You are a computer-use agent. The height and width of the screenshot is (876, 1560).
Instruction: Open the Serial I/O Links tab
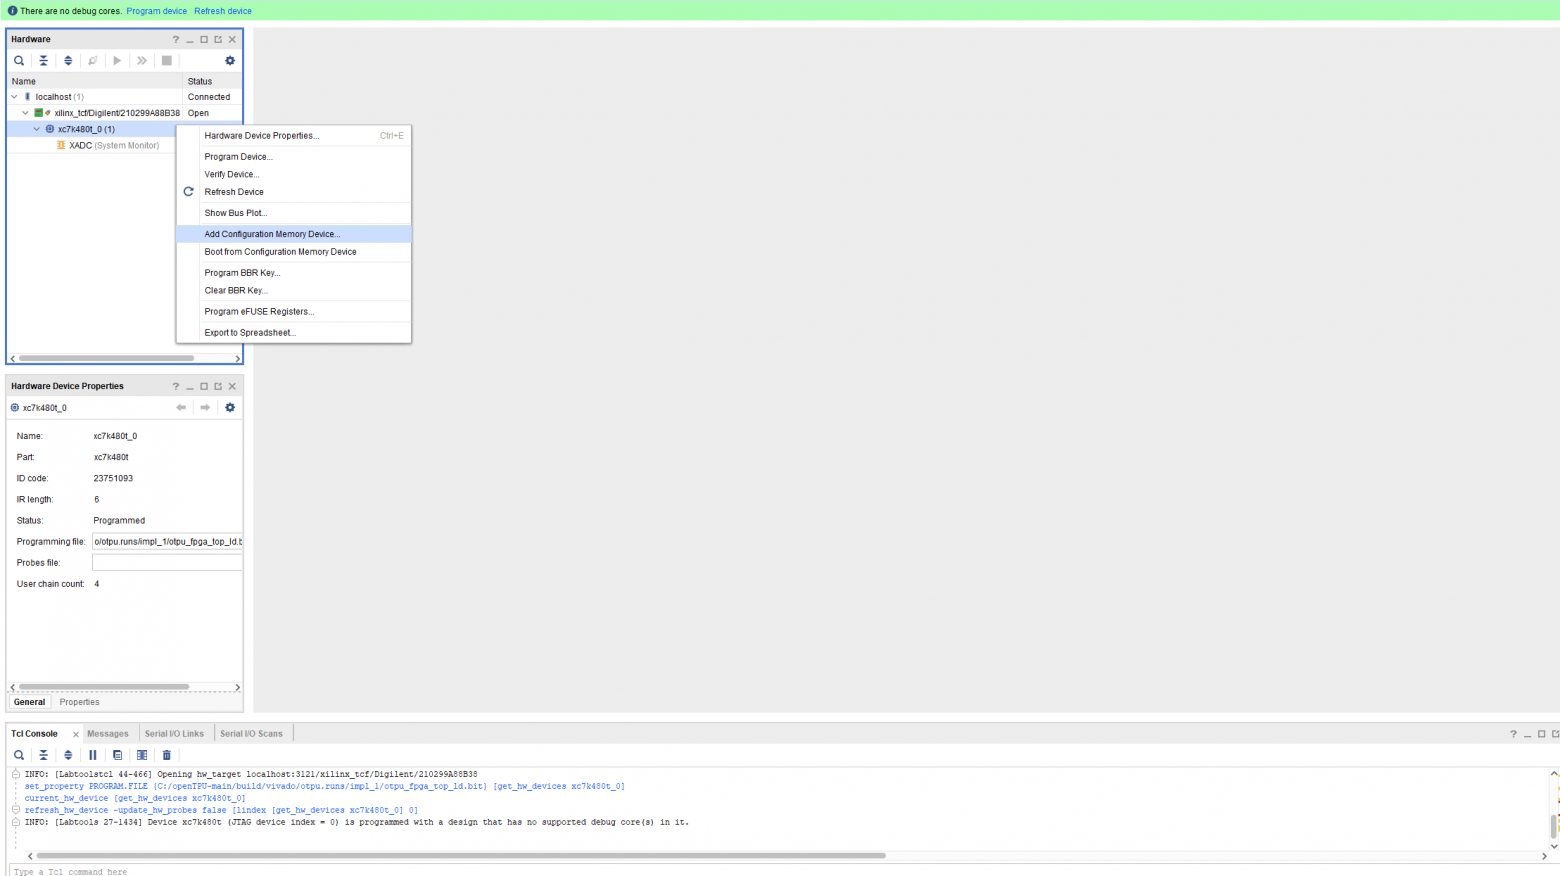click(x=174, y=734)
